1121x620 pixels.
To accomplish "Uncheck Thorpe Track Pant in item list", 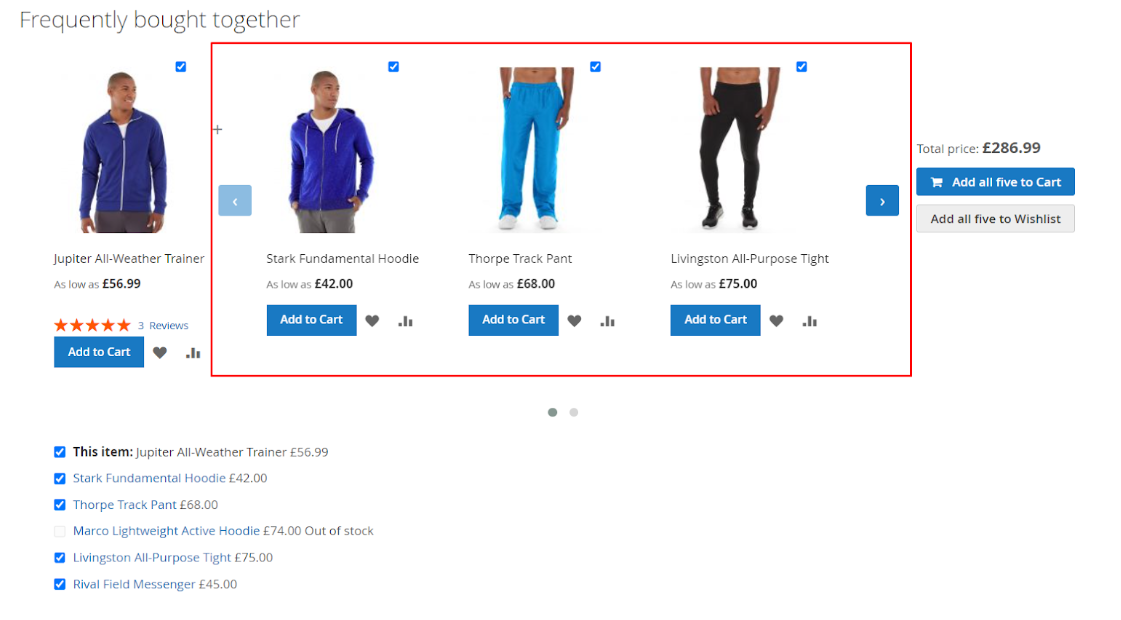I will tap(60, 505).
